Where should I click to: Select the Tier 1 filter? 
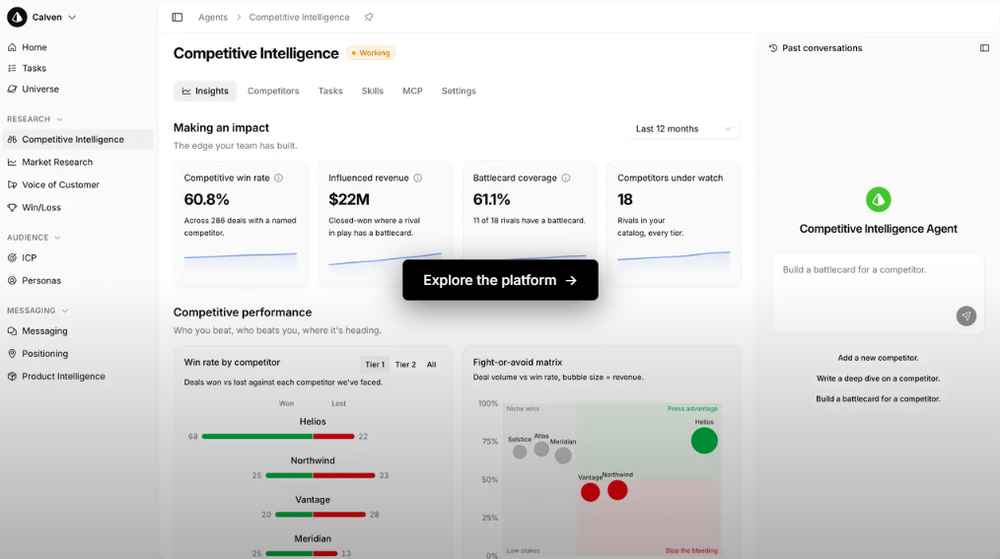375,365
